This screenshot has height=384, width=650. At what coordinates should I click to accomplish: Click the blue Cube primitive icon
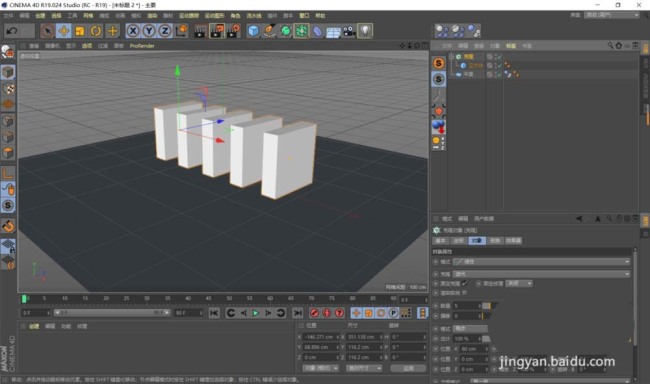[x=253, y=31]
